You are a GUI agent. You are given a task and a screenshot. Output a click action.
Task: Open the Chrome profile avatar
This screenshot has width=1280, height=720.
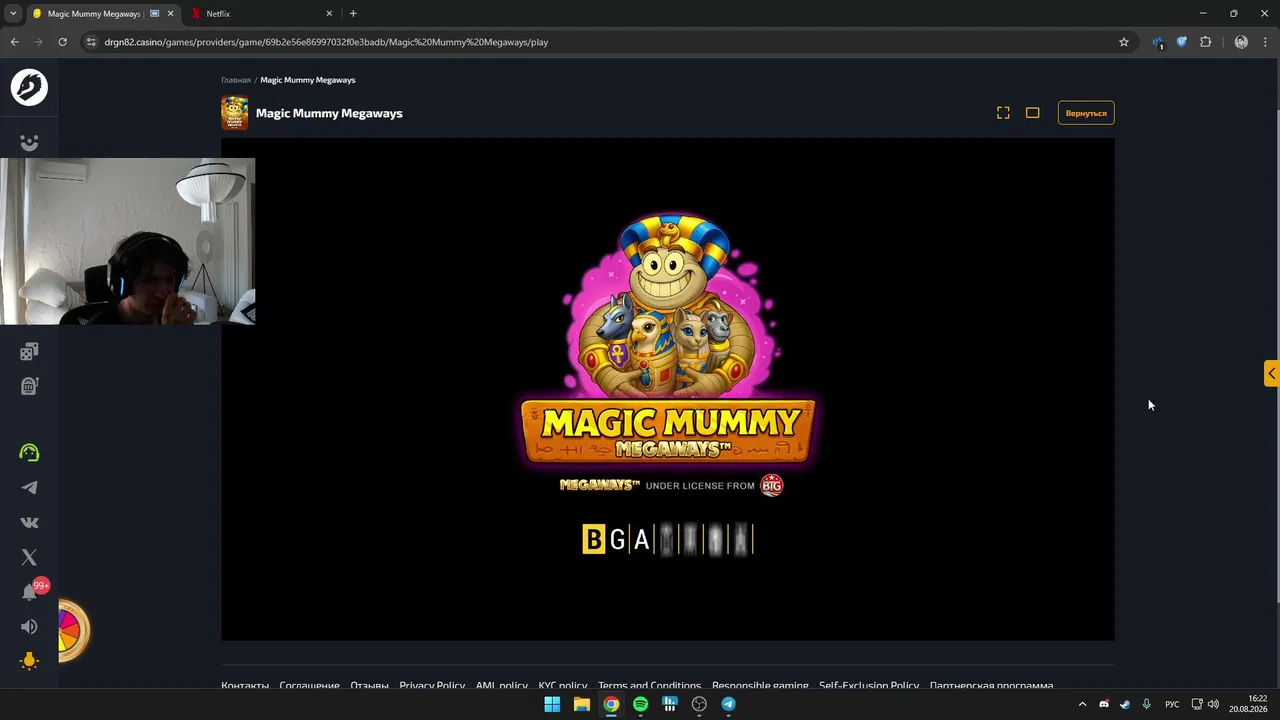pos(1241,42)
